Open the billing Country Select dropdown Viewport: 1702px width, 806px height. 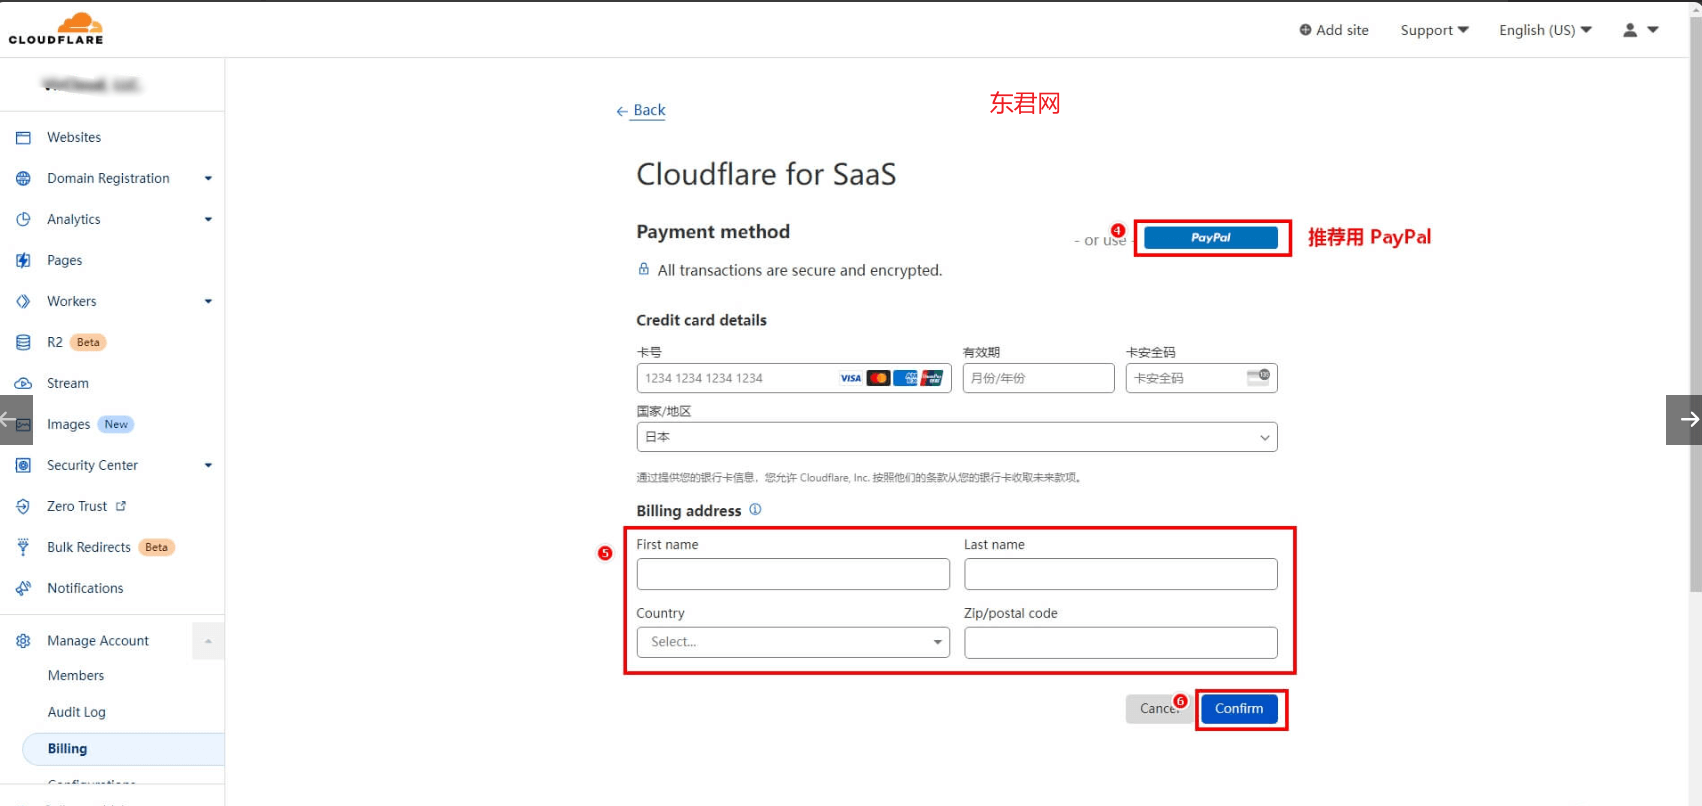coord(793,642)
